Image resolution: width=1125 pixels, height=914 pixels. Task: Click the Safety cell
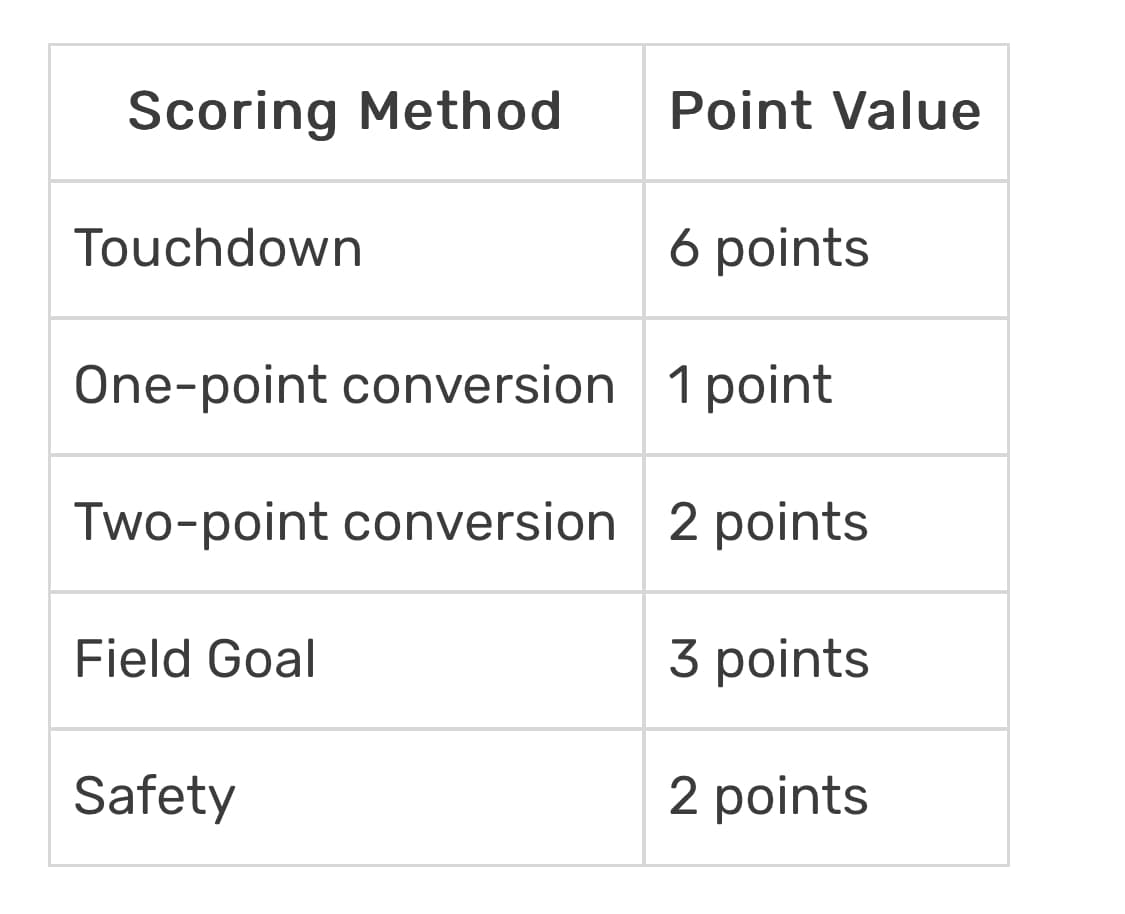coord(155,797)
